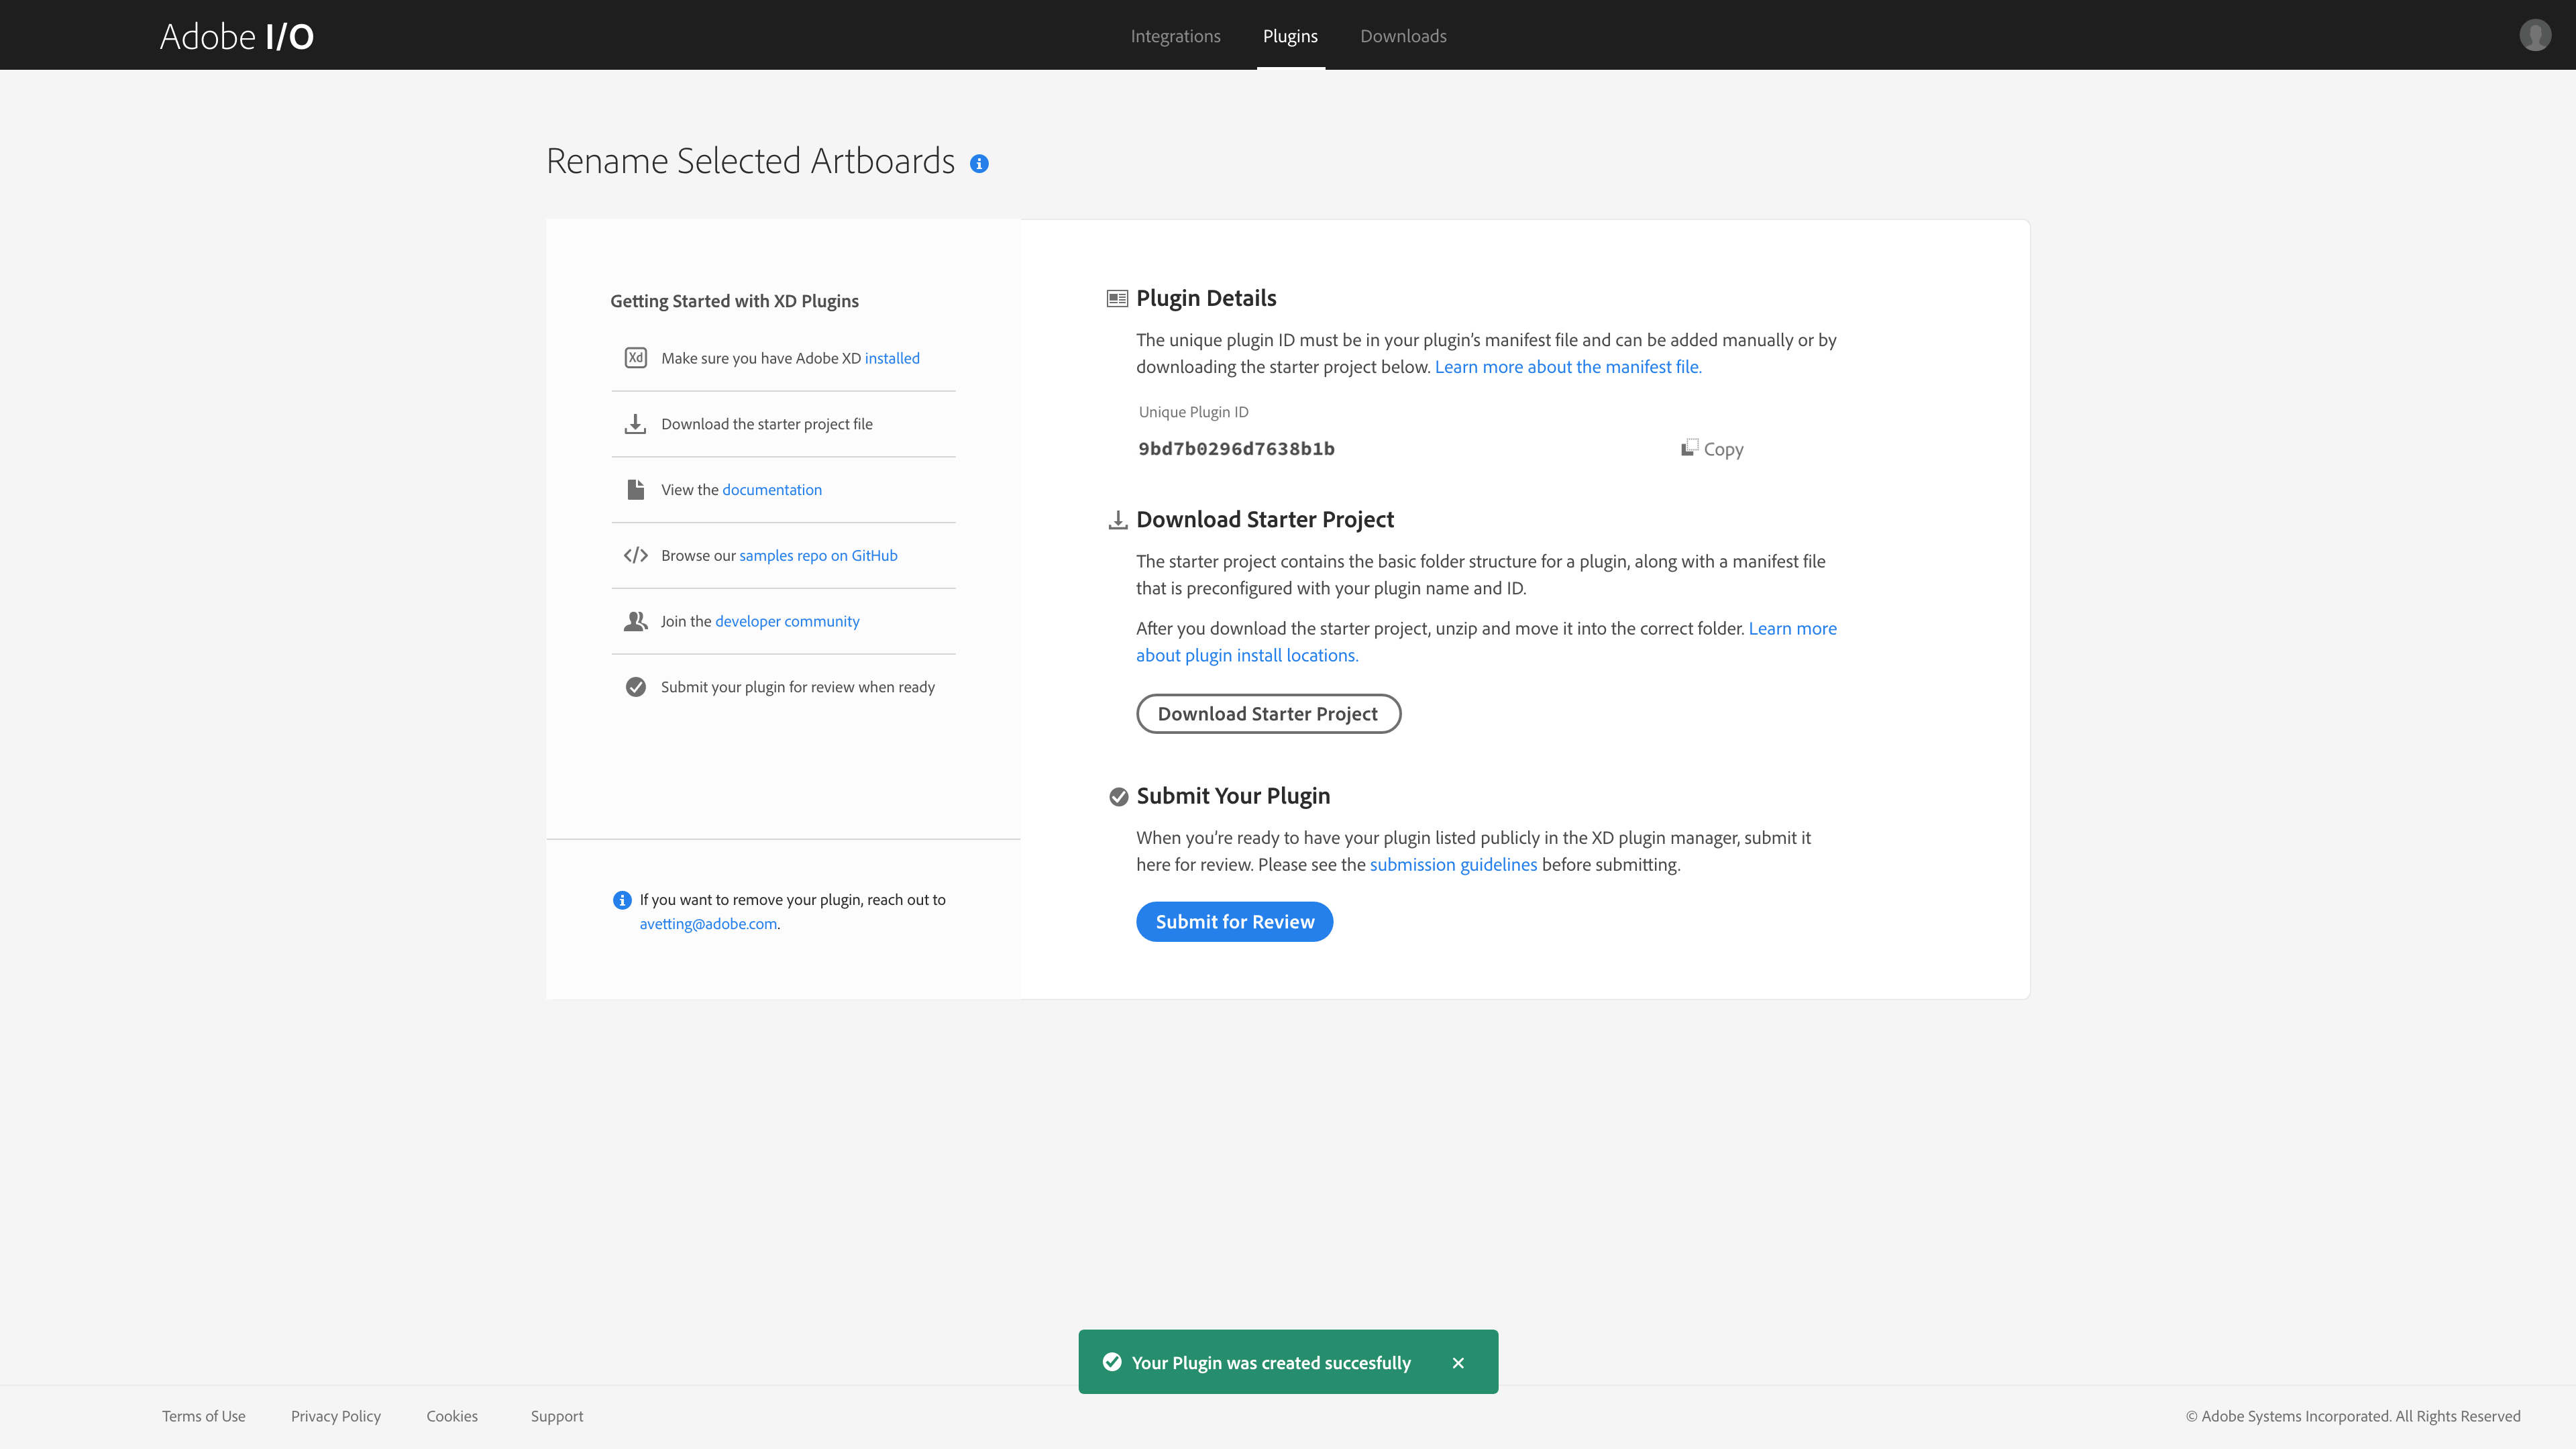
Task: Click download icon next to starter project file
Action: point(636,424)
